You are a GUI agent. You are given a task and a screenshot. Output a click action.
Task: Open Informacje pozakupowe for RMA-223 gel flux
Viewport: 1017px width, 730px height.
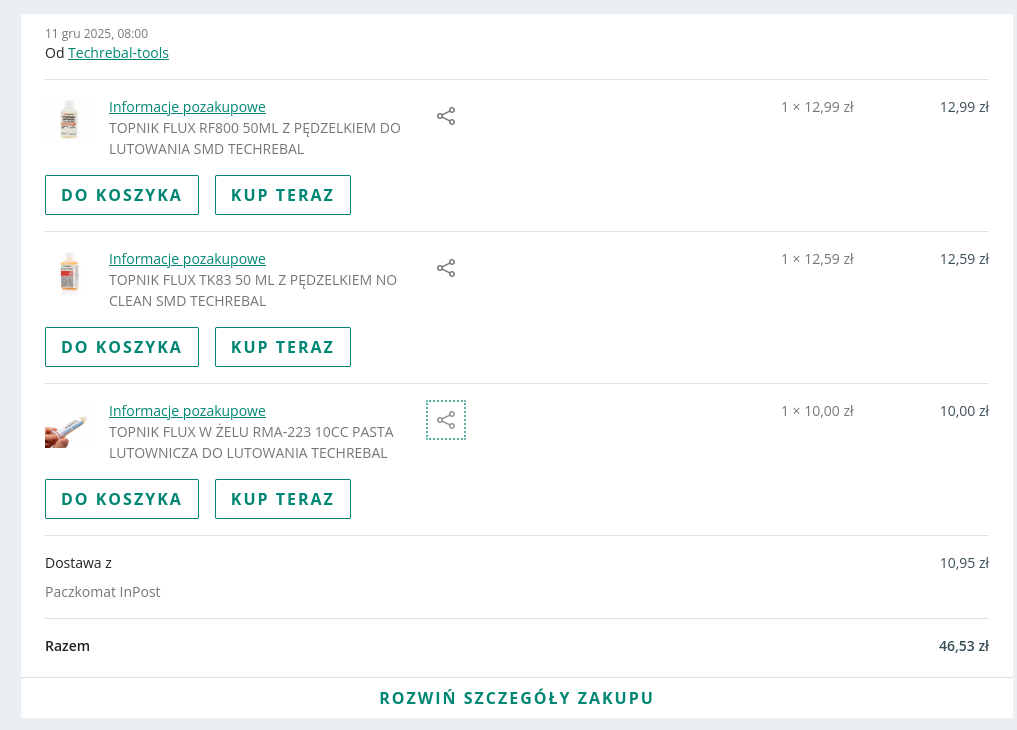(187, 411)
